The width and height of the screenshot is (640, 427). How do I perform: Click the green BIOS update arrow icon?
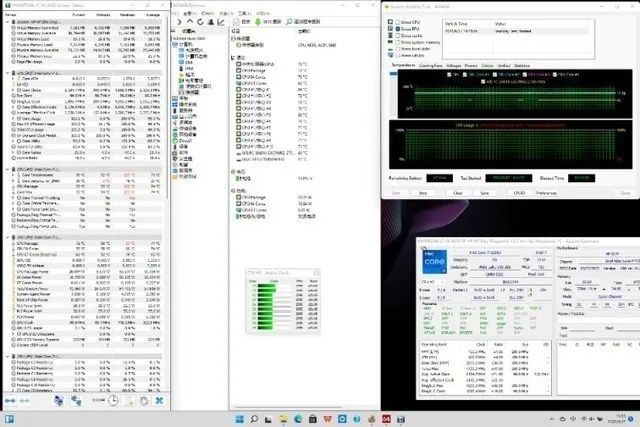pyautogui.click(x=258, y=22)
